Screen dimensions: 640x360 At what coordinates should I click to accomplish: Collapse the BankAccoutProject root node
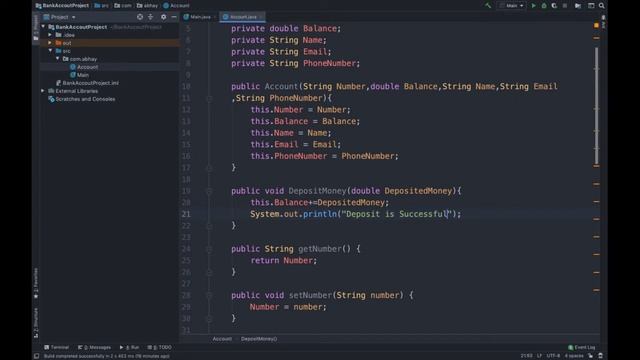43,27
